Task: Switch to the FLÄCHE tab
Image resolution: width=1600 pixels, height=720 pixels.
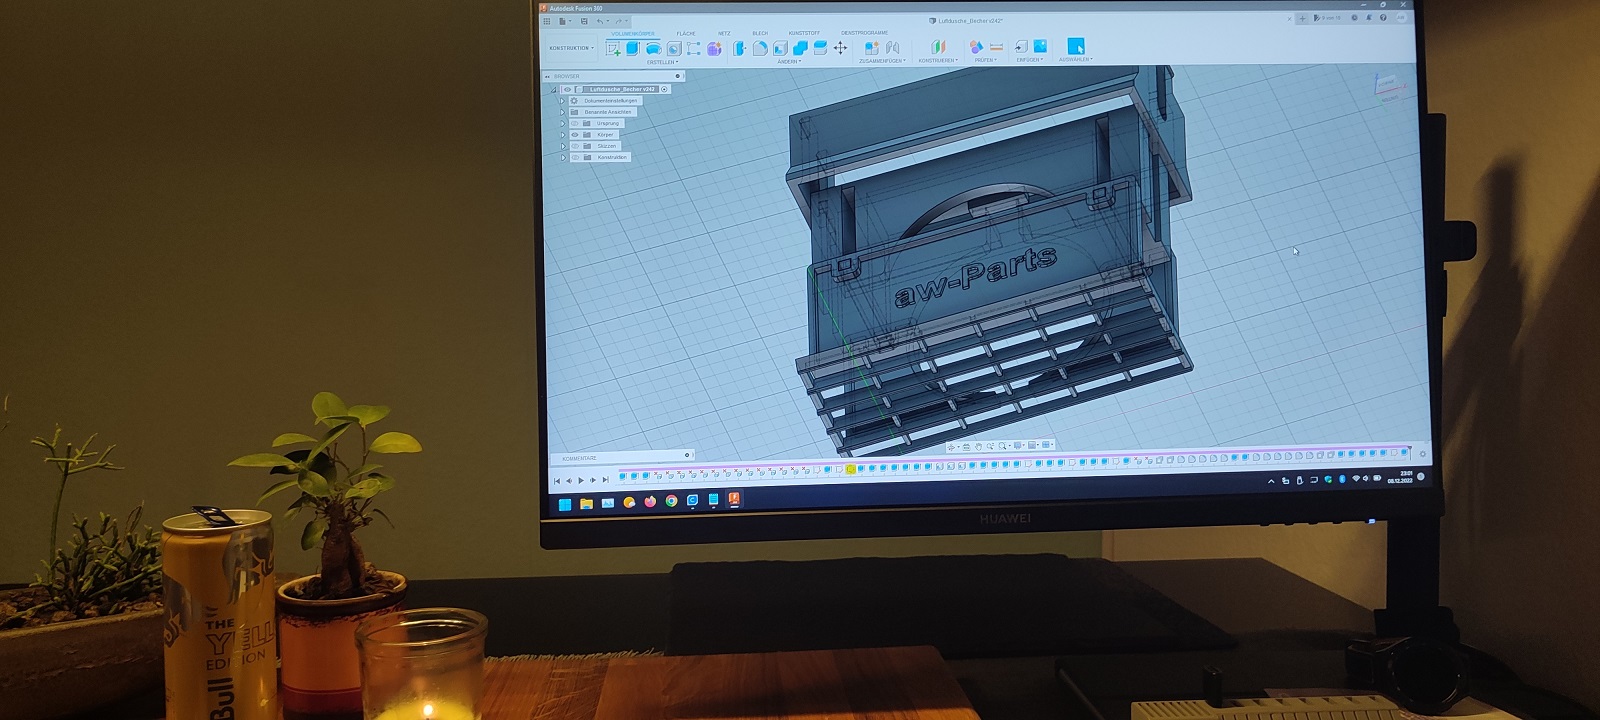Action: click(686, 33)
